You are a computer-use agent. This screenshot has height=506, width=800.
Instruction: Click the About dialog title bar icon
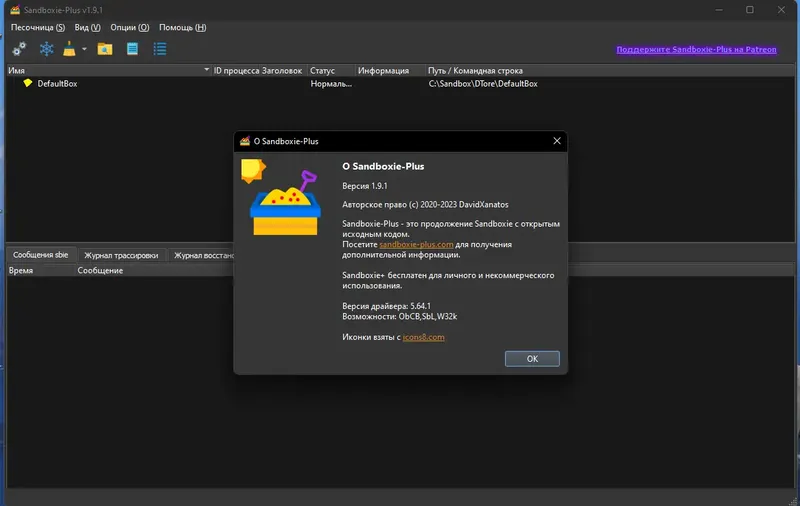pyautogui.click(x=245, y=141)
